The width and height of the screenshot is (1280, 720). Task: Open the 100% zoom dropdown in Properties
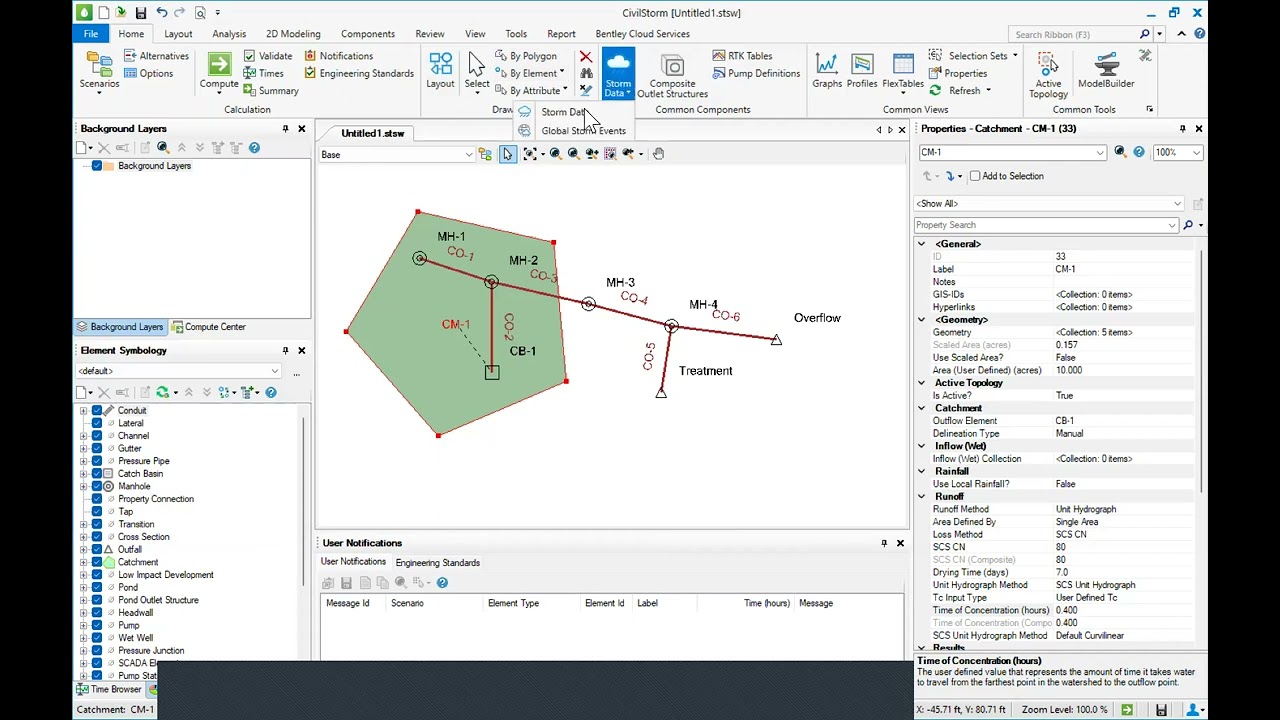coord(1196,152)
